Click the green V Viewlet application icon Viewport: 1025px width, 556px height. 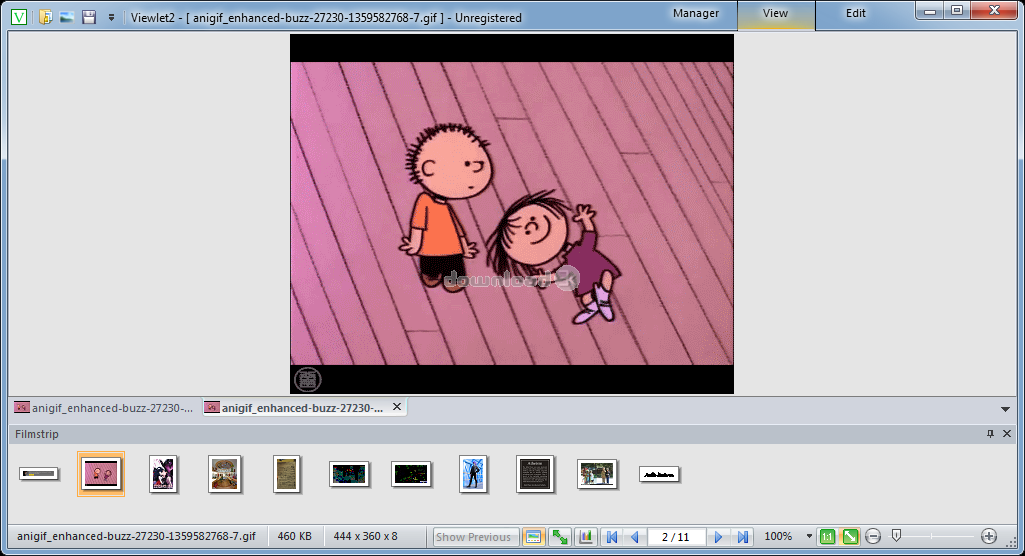[19, 17]
